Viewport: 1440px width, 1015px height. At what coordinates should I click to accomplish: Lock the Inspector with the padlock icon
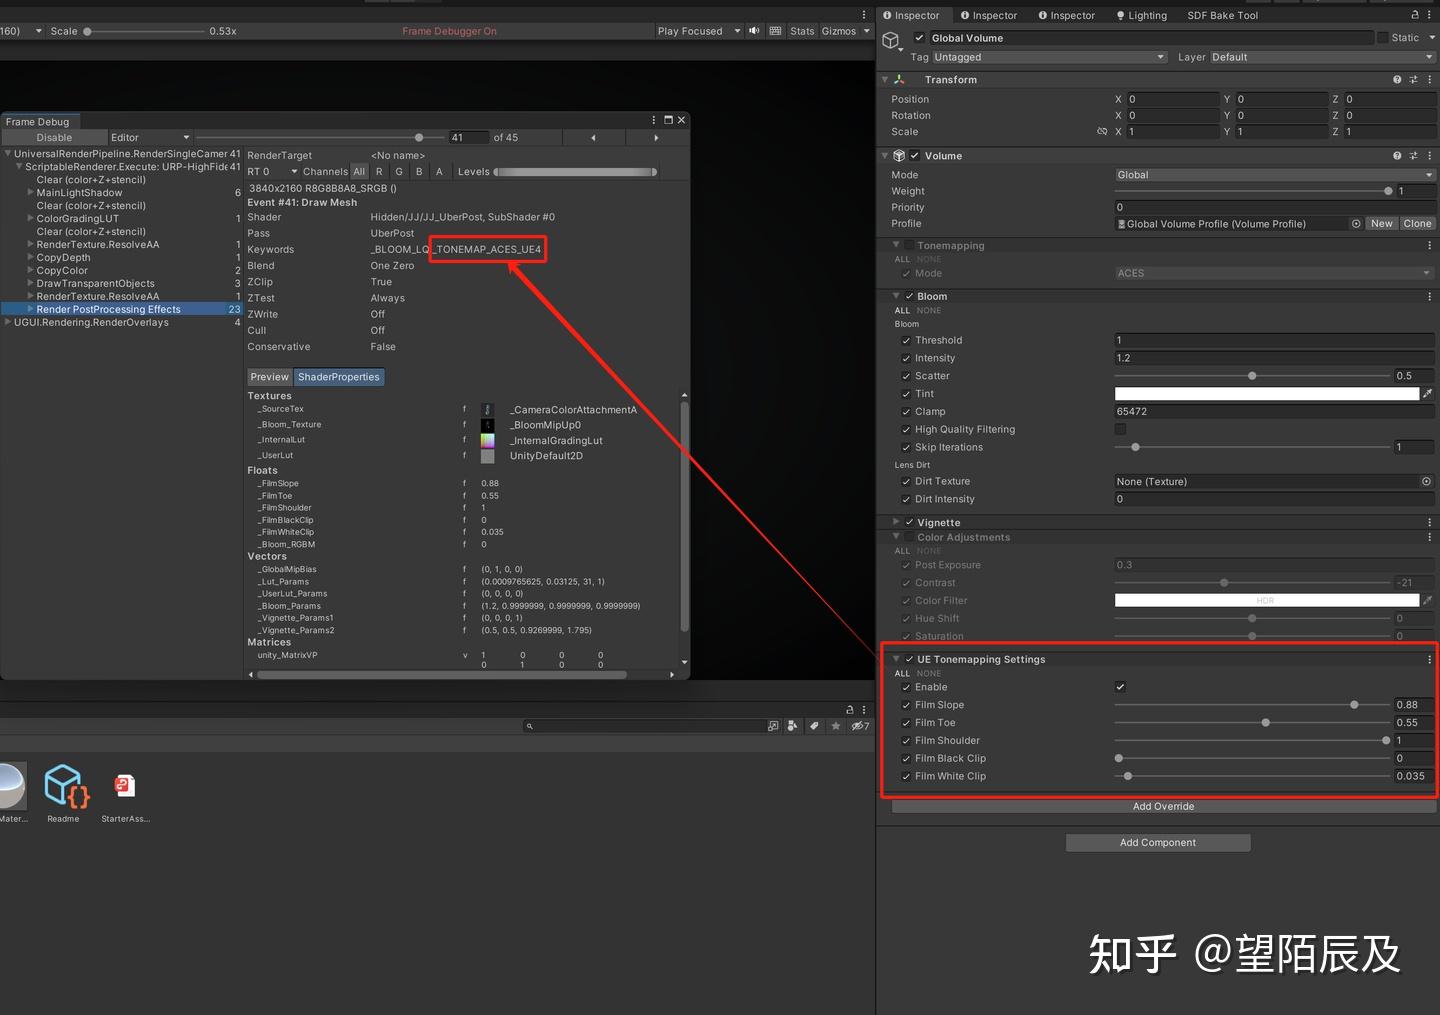coord(1414,15)
